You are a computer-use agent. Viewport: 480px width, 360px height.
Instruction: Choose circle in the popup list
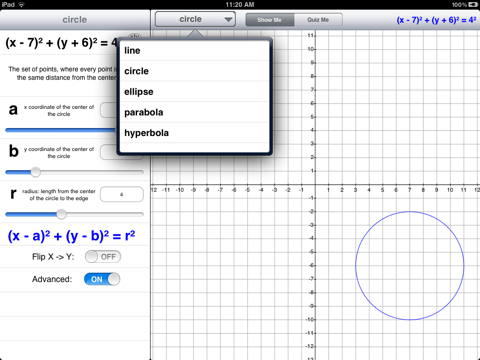(x=194, y=71)
